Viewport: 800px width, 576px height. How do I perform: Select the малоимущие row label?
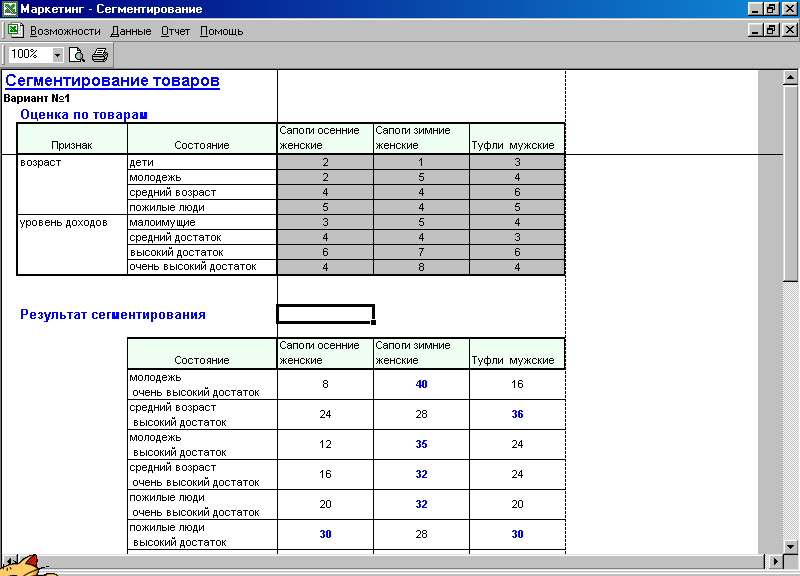tap(202, 222)
